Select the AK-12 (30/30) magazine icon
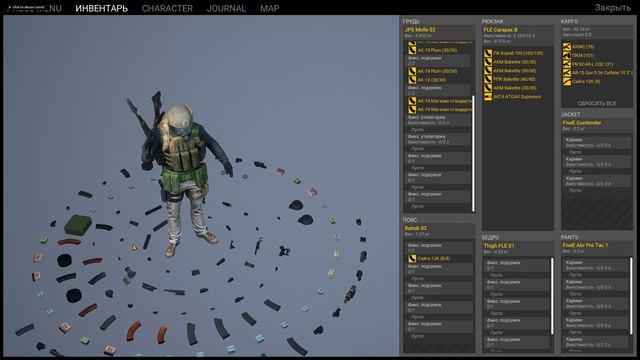Screen dimensions: 640x360 [x=412, y=80]
